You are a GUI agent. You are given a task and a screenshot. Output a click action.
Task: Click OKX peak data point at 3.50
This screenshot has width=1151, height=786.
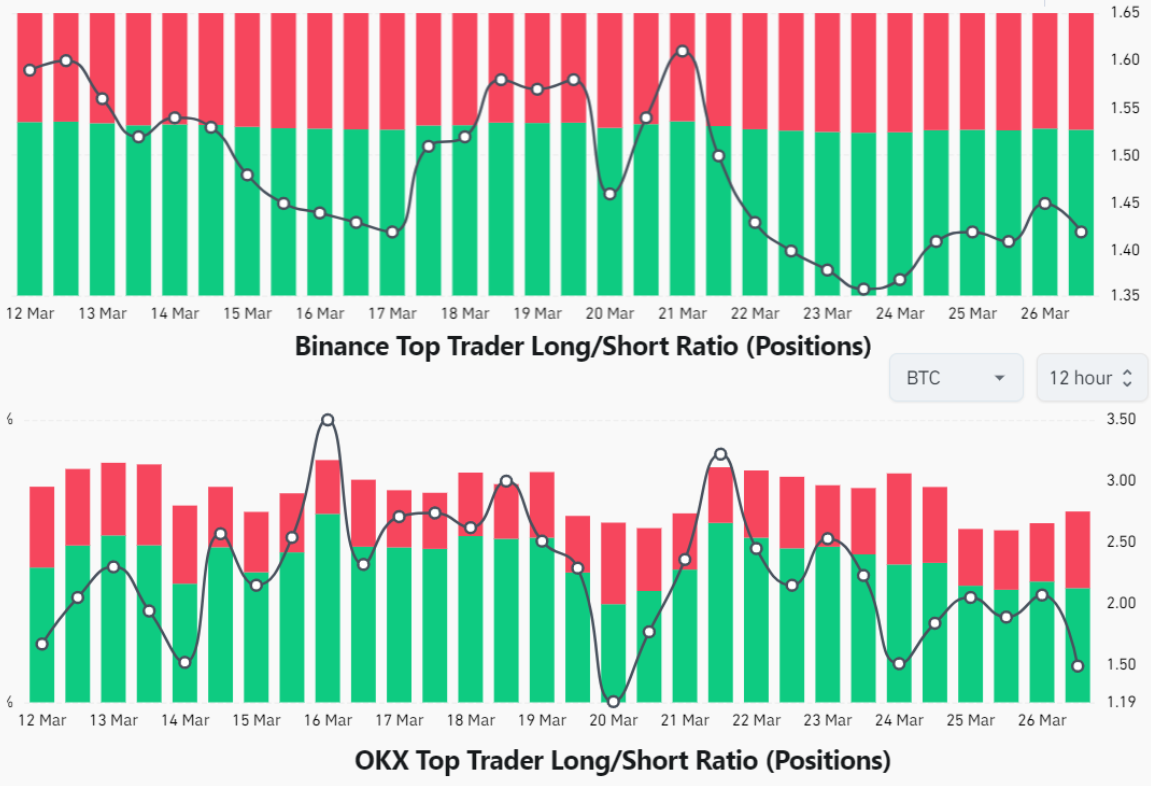pyautogui.click(x=327, y=421)
